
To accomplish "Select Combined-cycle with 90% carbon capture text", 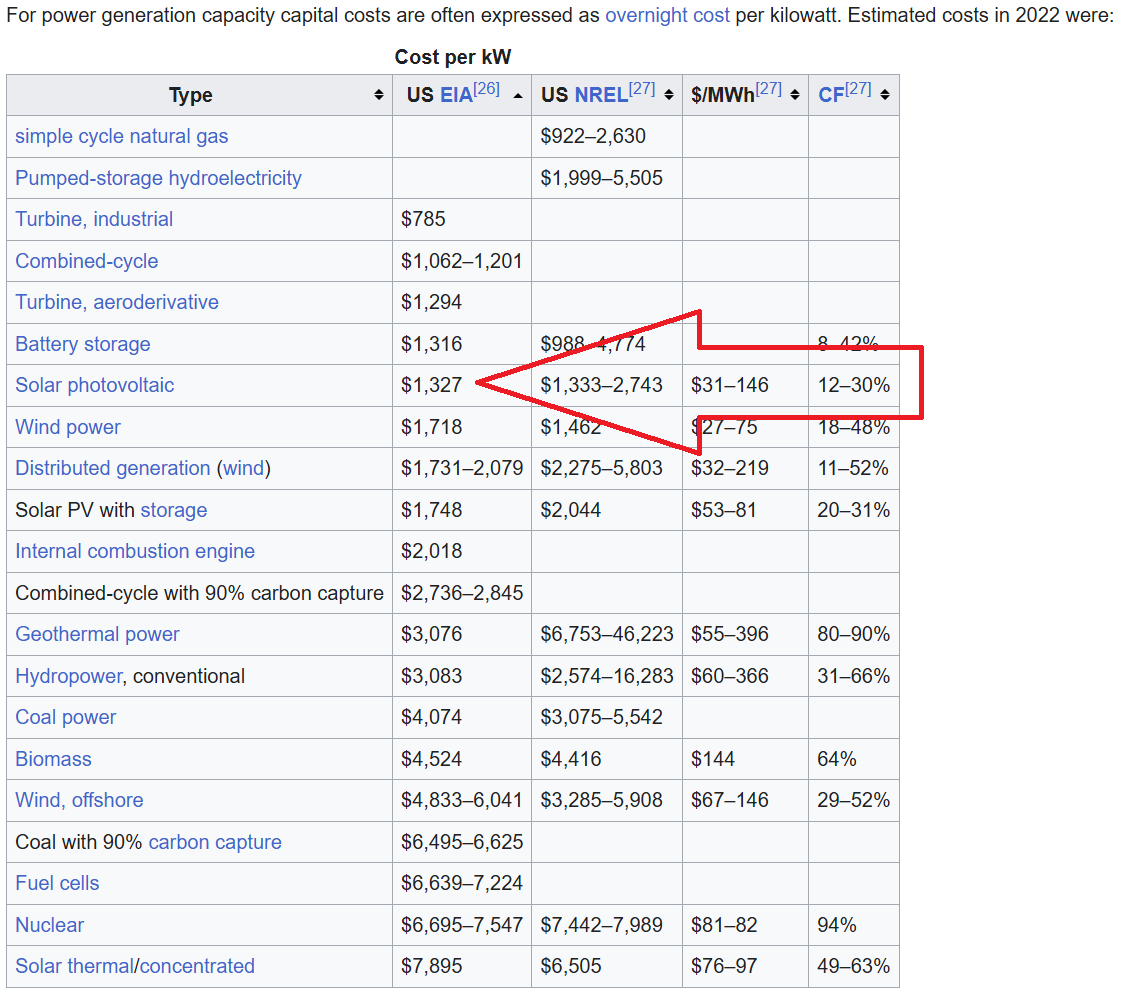I will [199, 594].
